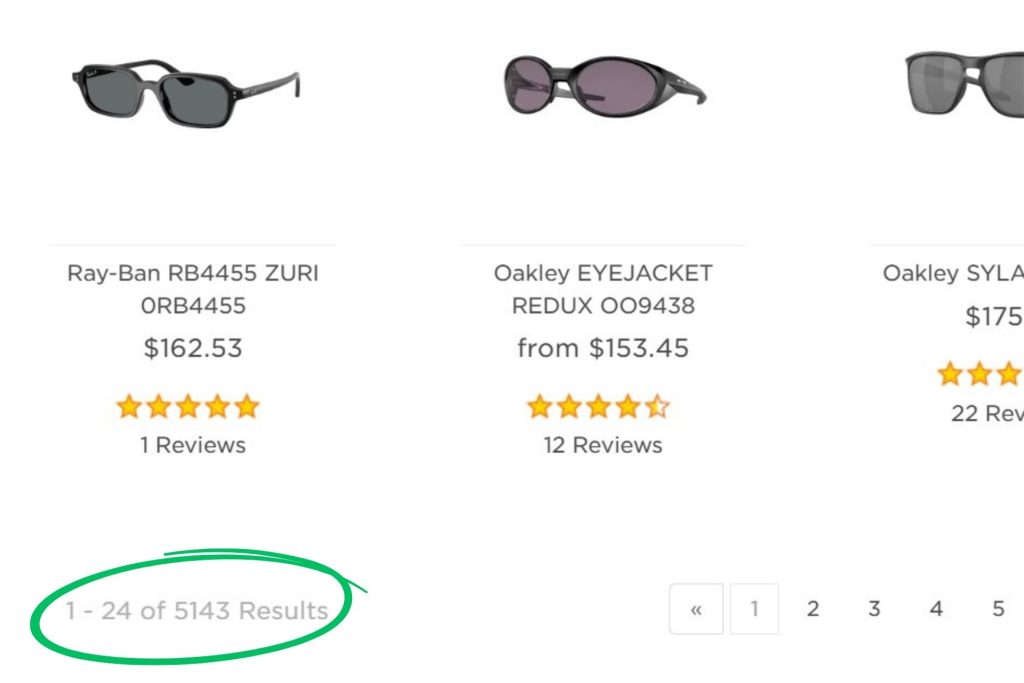This screenshot has width=1024, height=683.
Task: Select page 5 in the pagination
Action: tap(998, 608)
